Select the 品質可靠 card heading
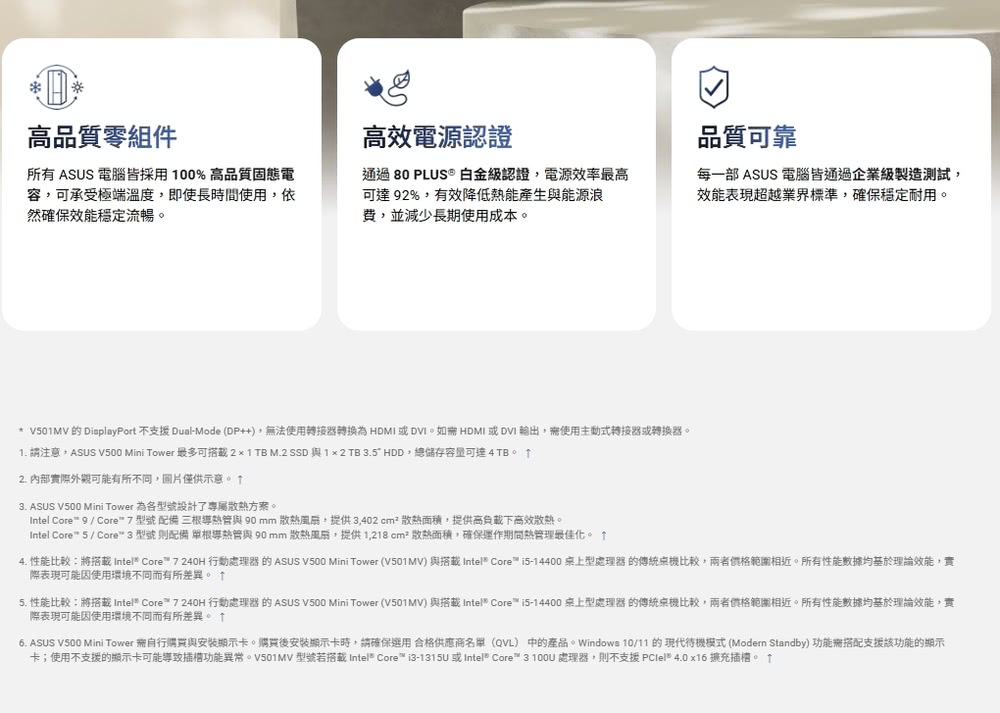Screen dimensions: 1000x713 (x=747, y=137)
